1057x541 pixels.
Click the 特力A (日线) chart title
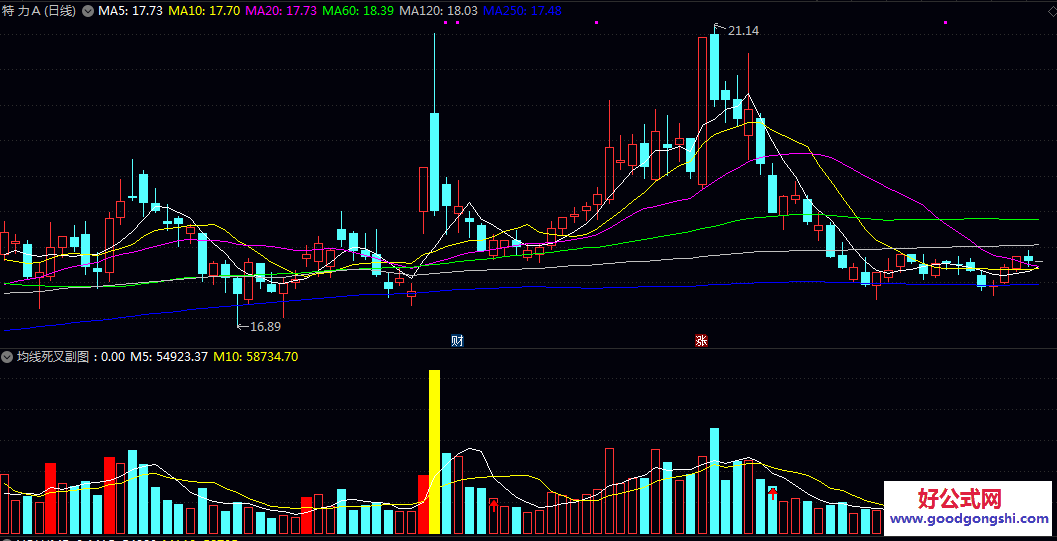coord(40,11)
